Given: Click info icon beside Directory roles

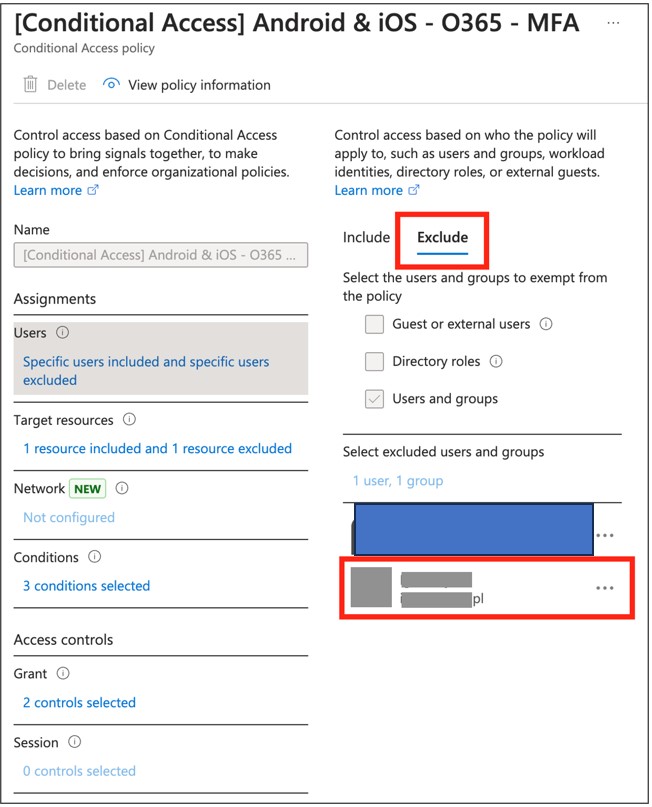Looking at the screenshot, I should [x=496, y=361].
